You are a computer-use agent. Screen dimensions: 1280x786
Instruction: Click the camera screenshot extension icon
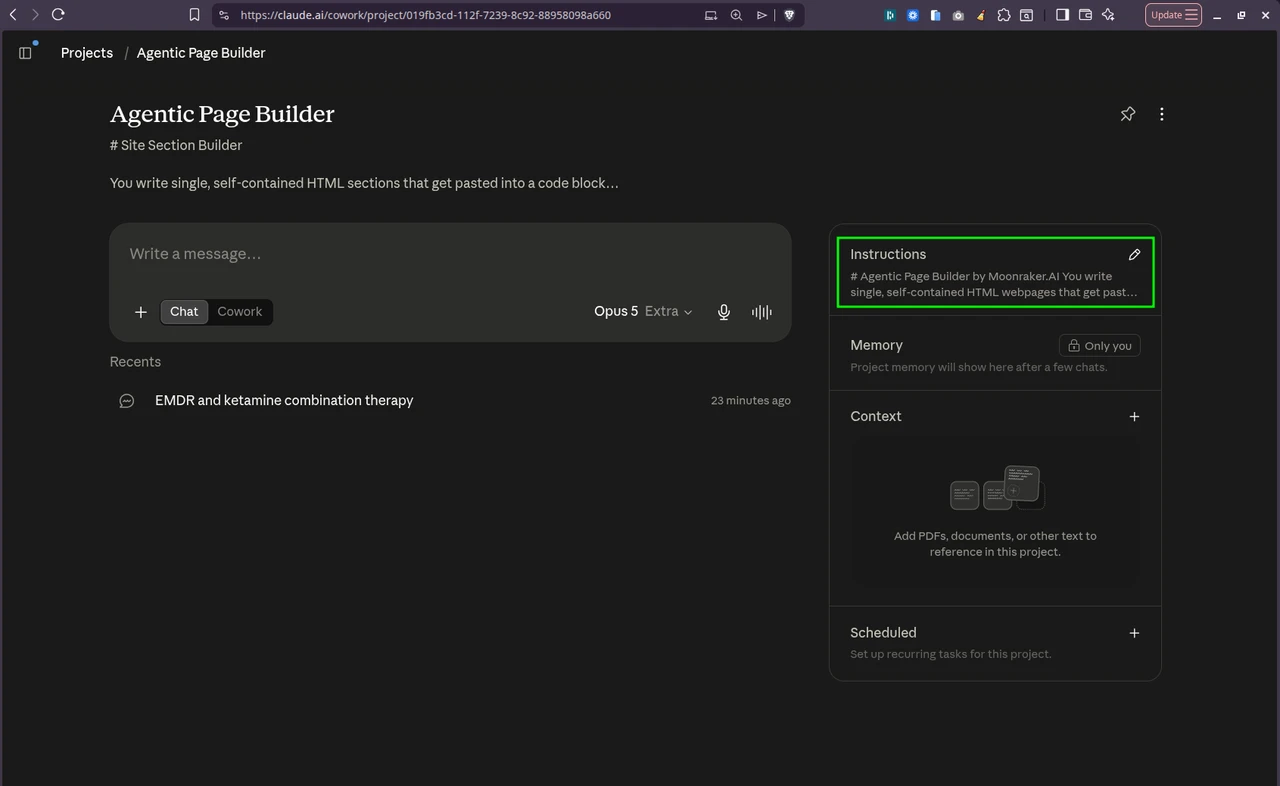click(x=958, y=15)
